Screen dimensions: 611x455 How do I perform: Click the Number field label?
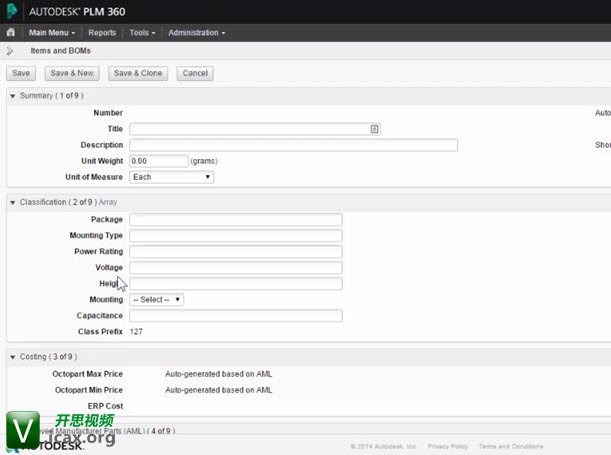[108, 113]
